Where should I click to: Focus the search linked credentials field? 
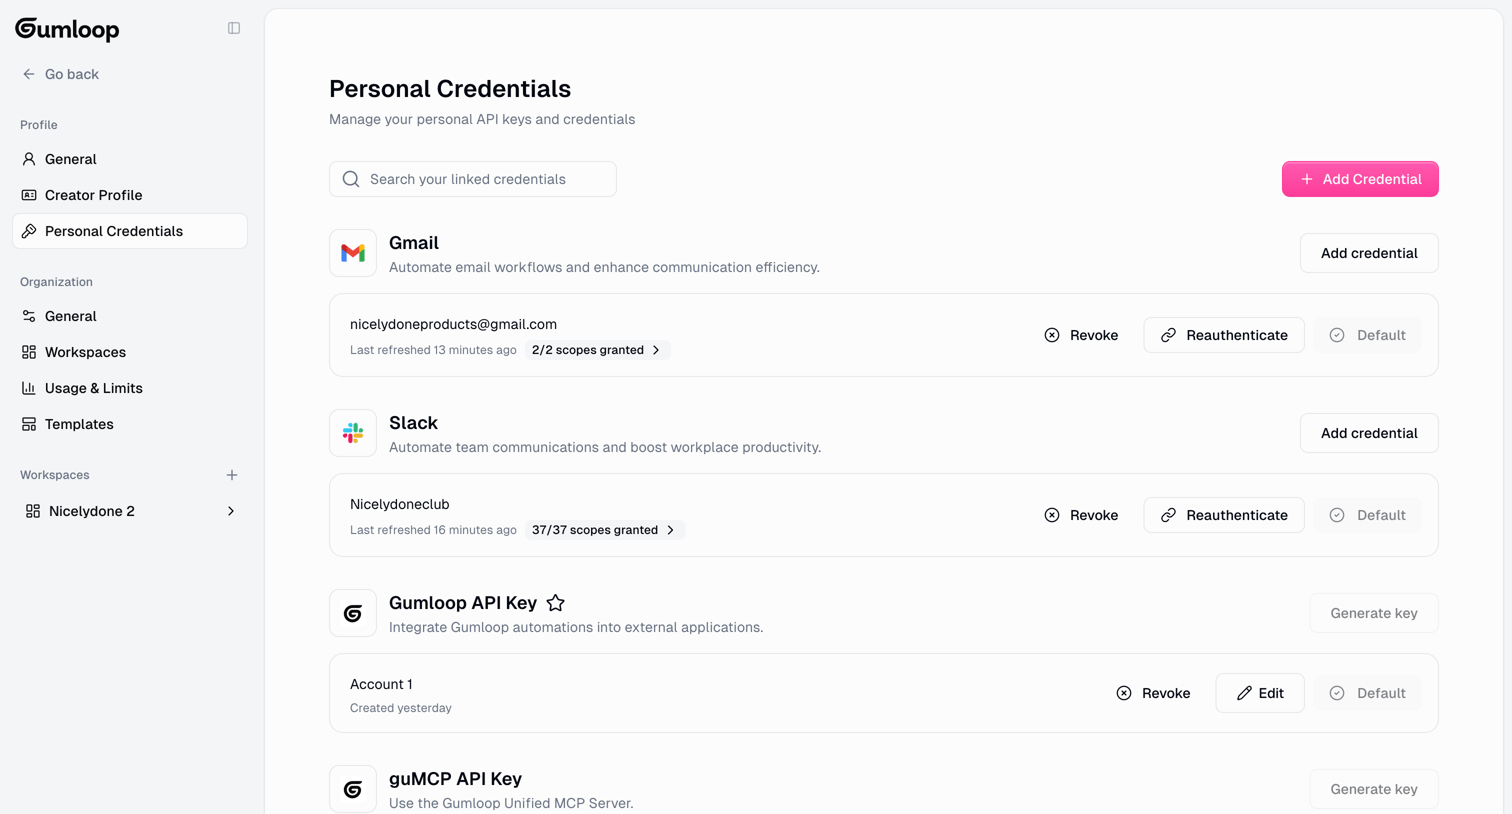[x=473, y=179]
